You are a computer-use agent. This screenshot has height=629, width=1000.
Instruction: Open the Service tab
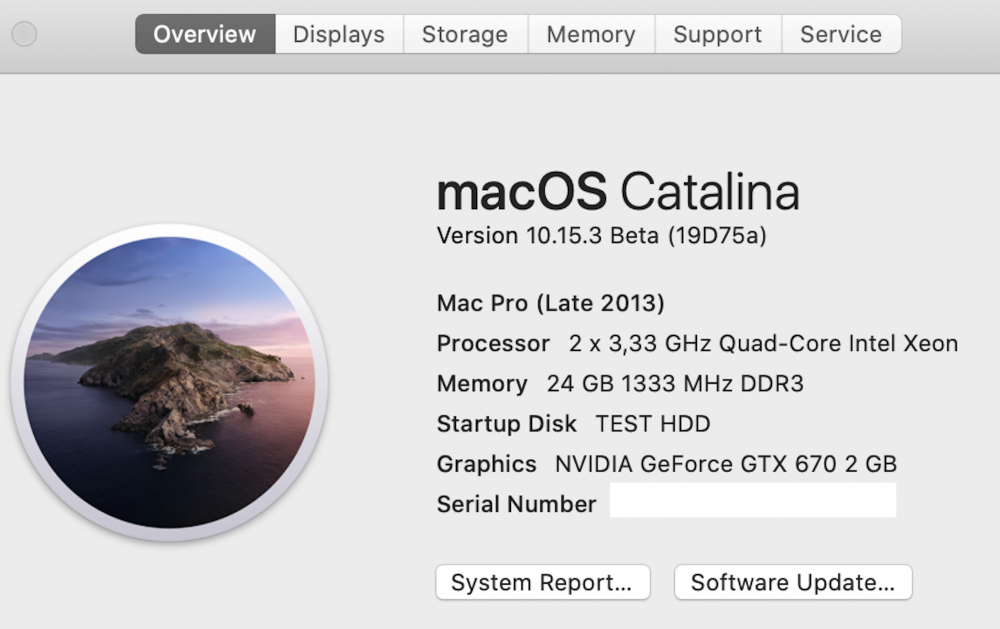click(x=841, y=34)
